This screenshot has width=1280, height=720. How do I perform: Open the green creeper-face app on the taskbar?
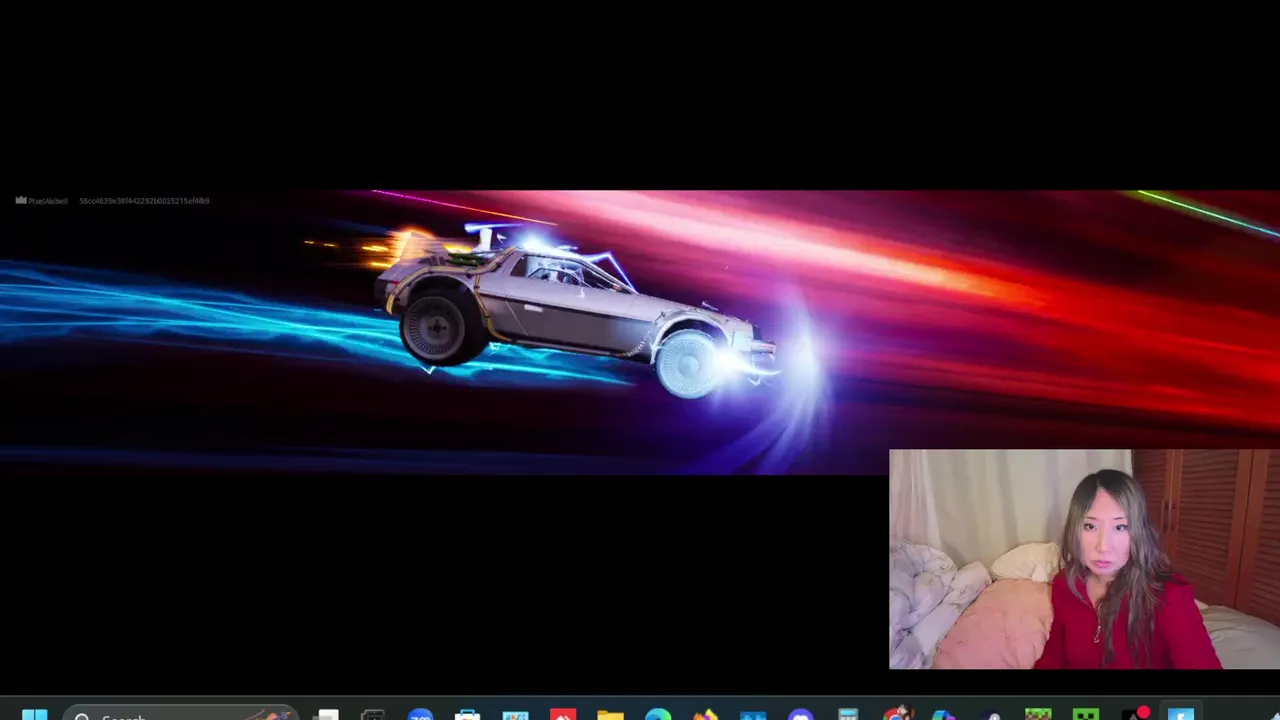tap(1086, 715)
